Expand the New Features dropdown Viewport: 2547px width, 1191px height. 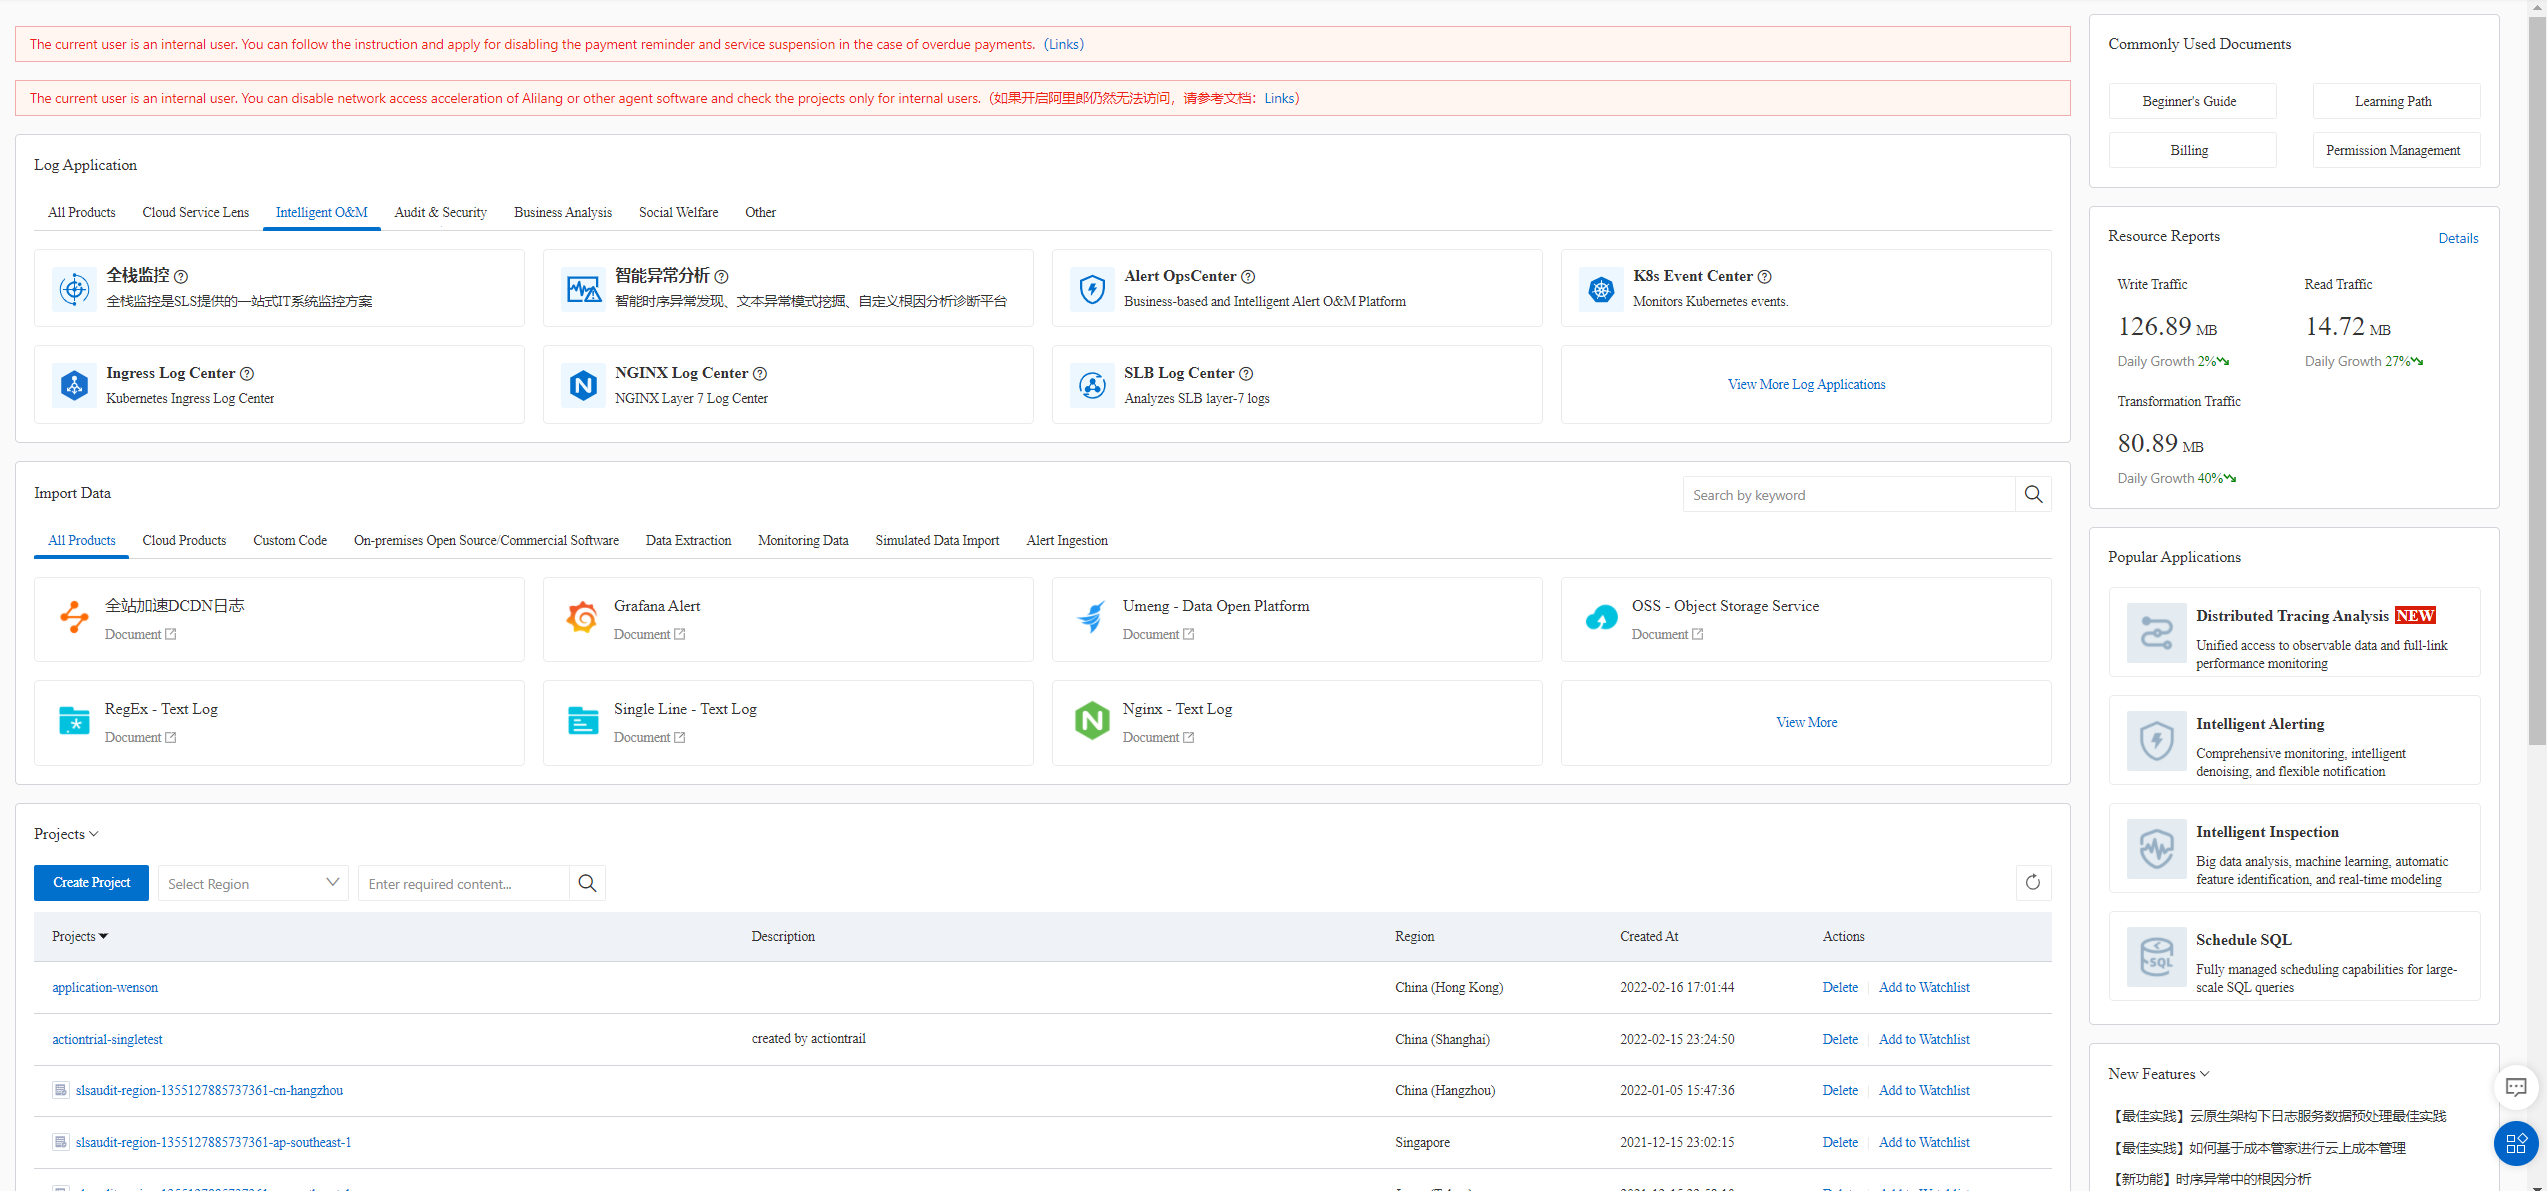point(2205,1074)
